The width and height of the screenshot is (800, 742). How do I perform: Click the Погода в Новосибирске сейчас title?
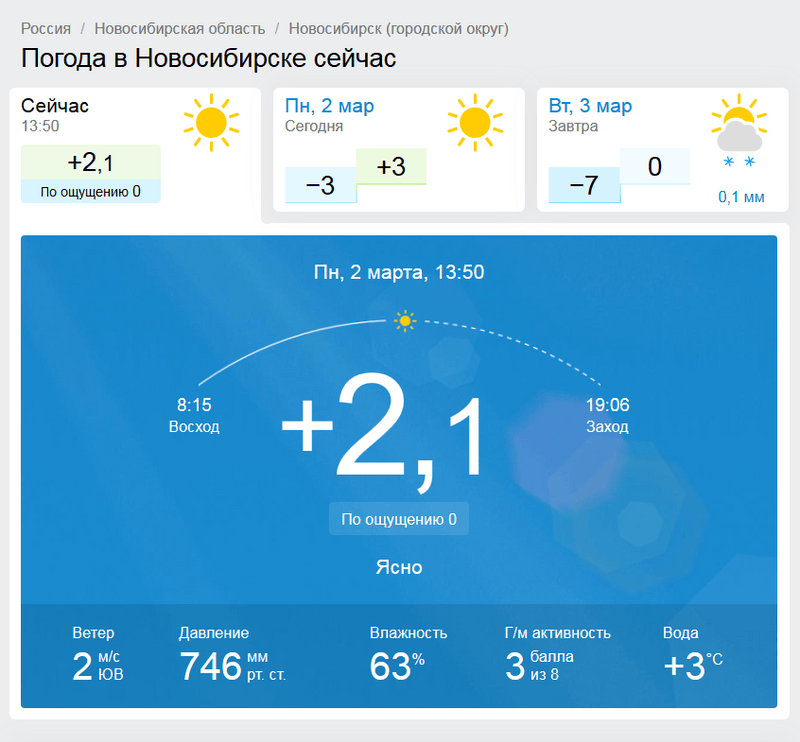pos(208,58)
